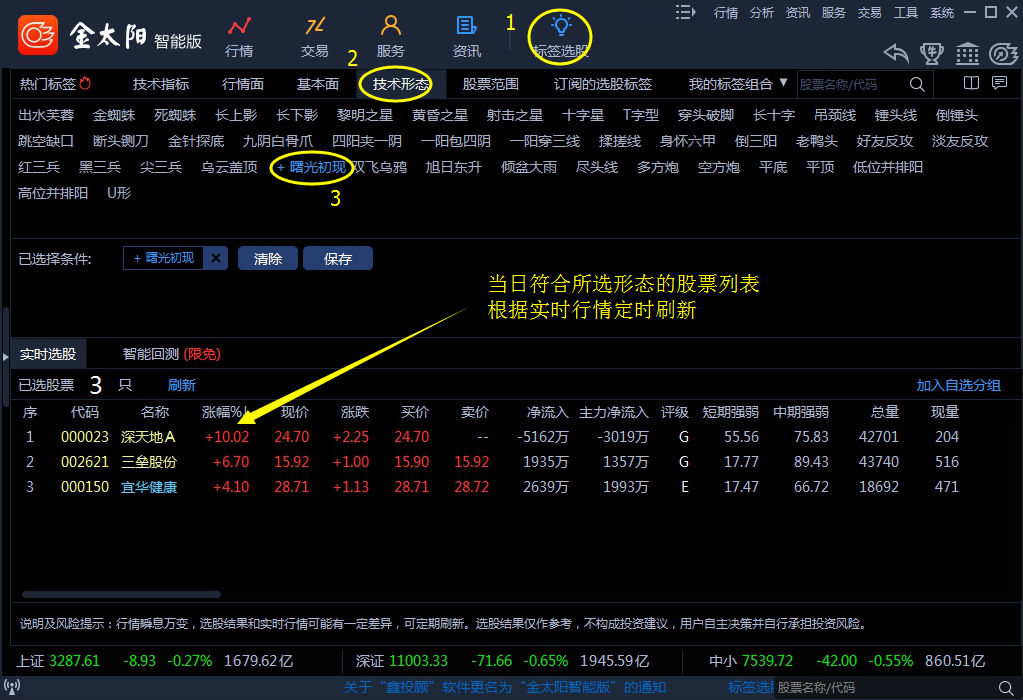Screen dimensions: 1023x700
Task: Toggle the 曙光初现 pattern tag
Action: tap(312, 167)
